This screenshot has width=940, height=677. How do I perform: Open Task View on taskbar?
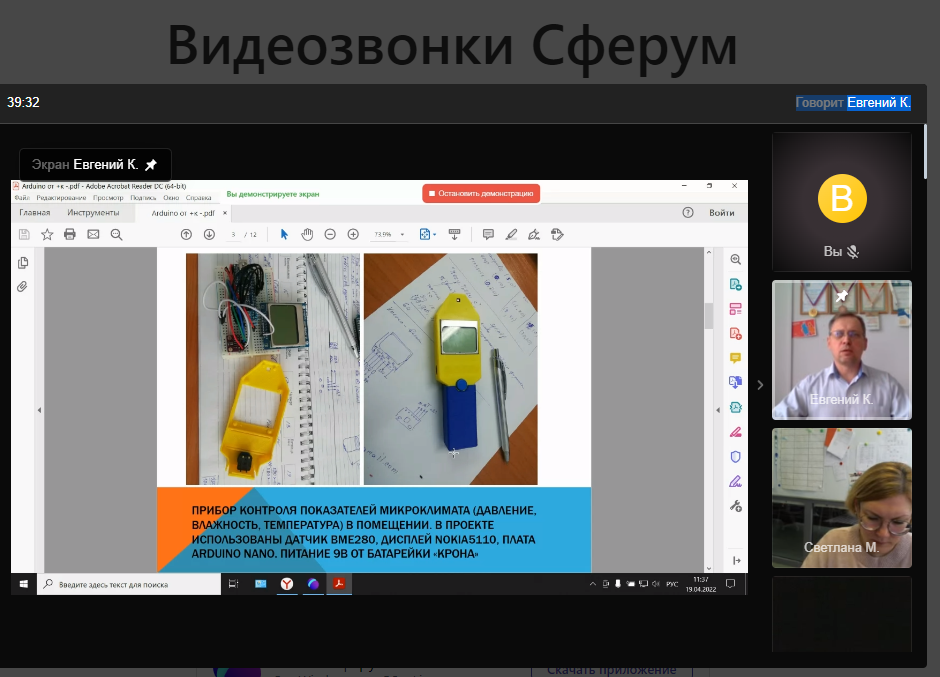[x=234, y=584]
